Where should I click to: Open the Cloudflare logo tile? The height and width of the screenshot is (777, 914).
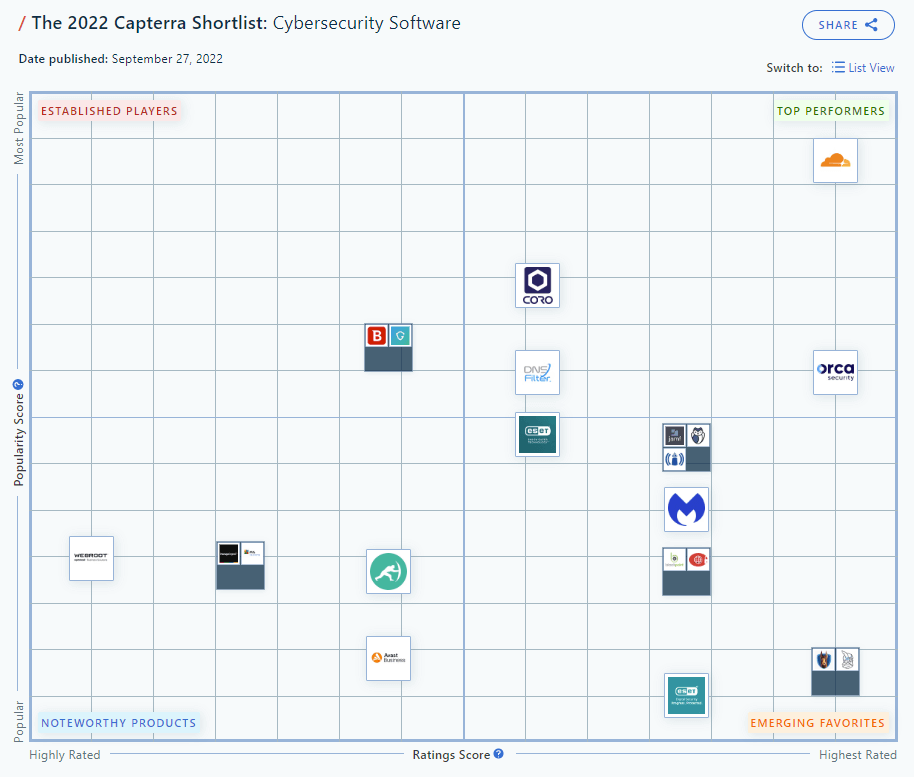pyautogui.click(x=835, y=160)
